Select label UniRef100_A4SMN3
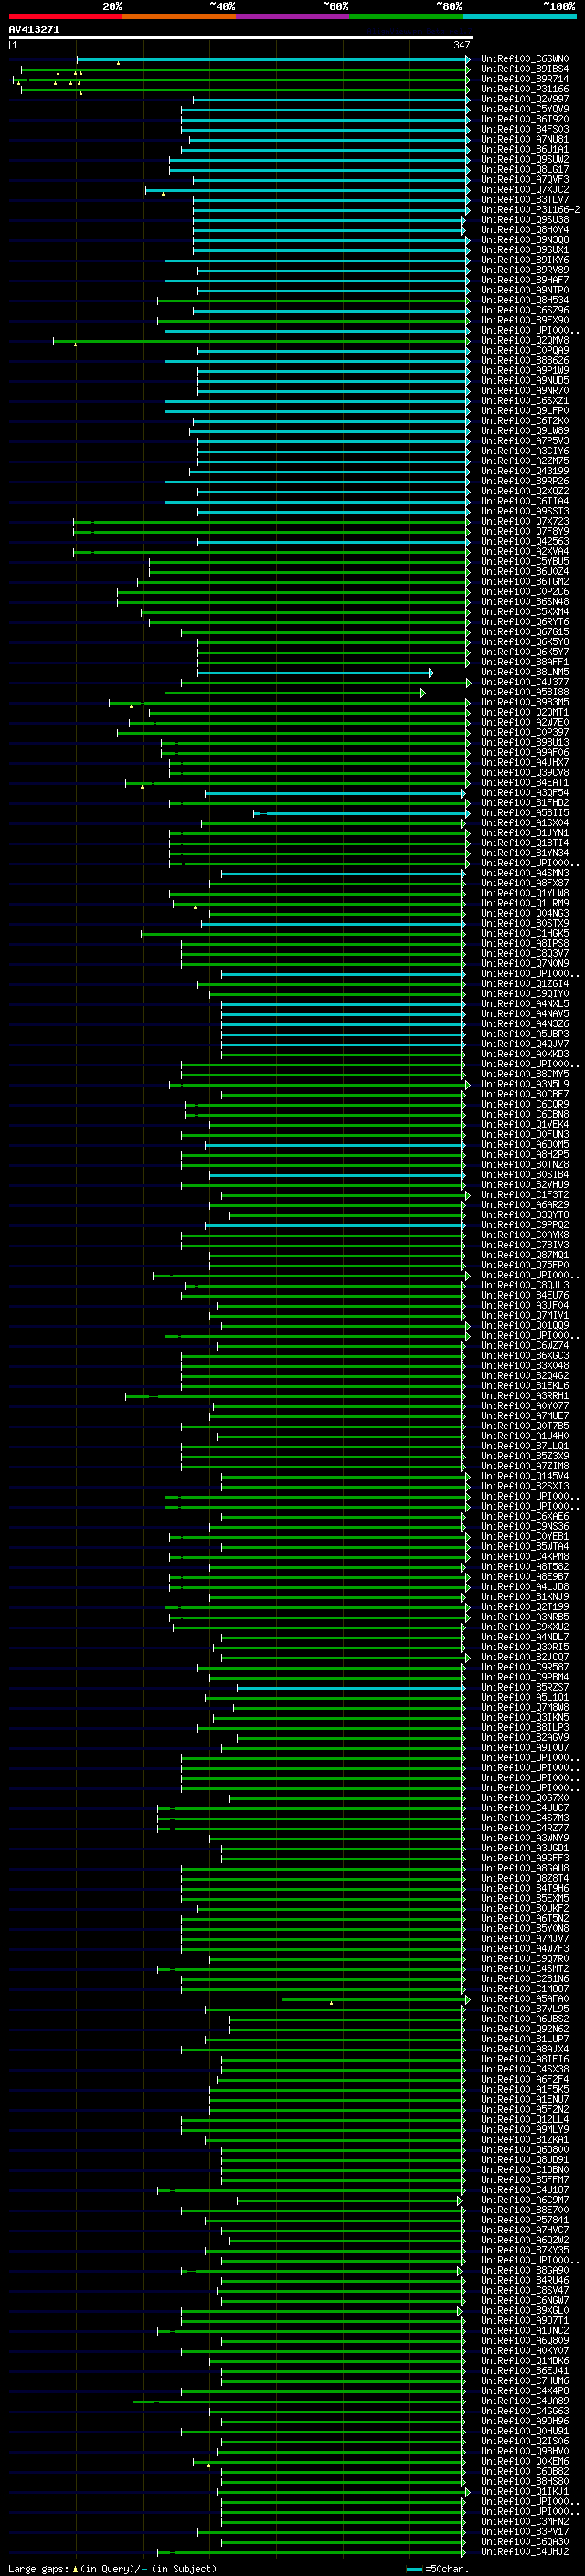The width and height of the screenshot is (585, 2576). [x=524, y=874]
